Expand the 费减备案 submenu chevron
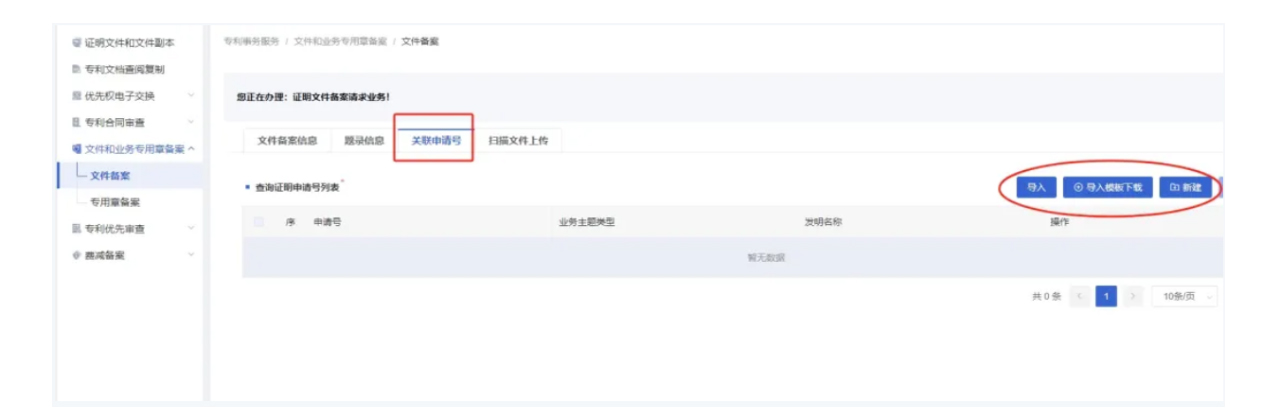This screenshot has width=1280, height=417. (191, 255)
